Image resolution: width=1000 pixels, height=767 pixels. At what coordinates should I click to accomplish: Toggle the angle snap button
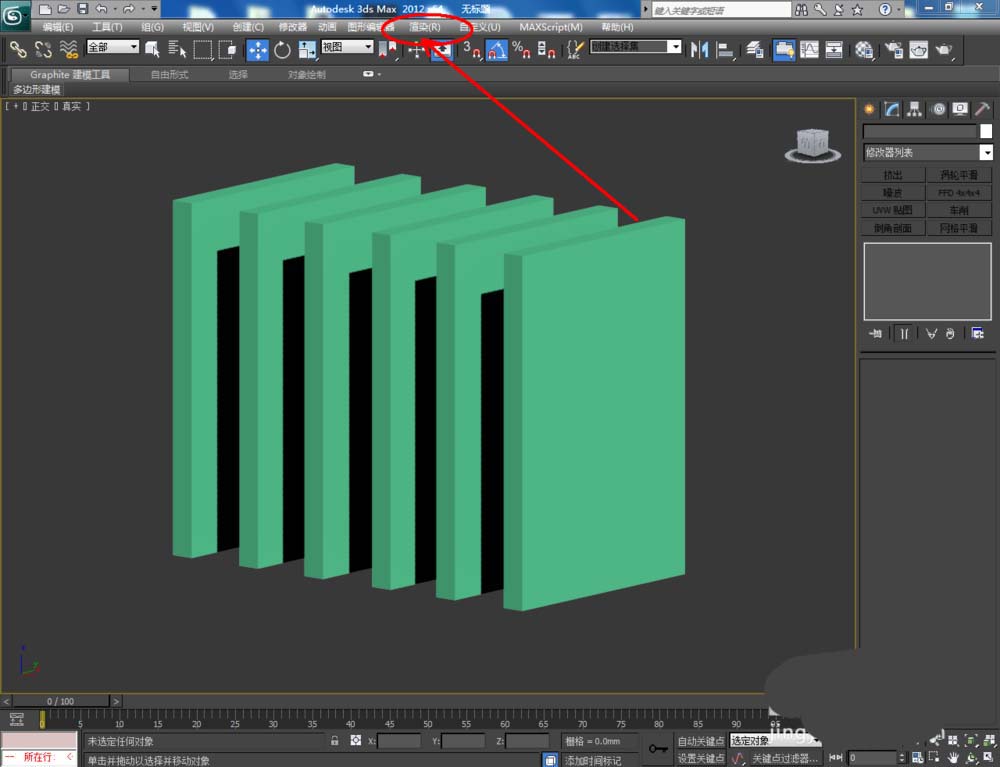tap(497, 49)
